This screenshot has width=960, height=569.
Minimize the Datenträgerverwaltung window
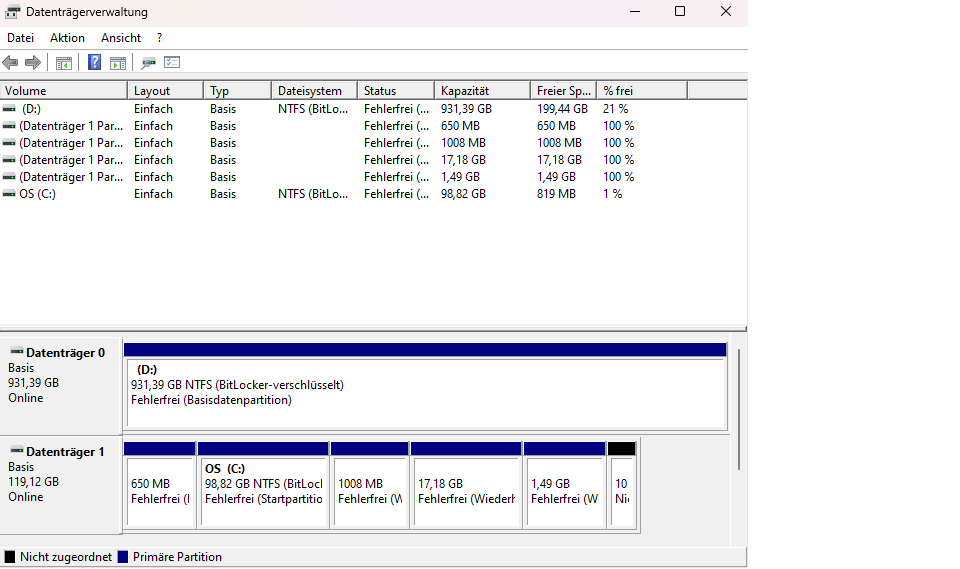click(635, 12)
